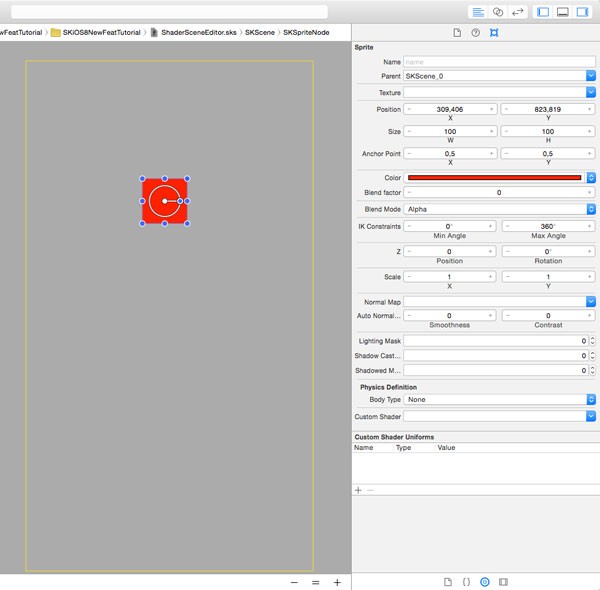Click the sprite's top-left resize handle
This screenshot has width=600, height=590.
pyautogui.click(x=142, y=179)
